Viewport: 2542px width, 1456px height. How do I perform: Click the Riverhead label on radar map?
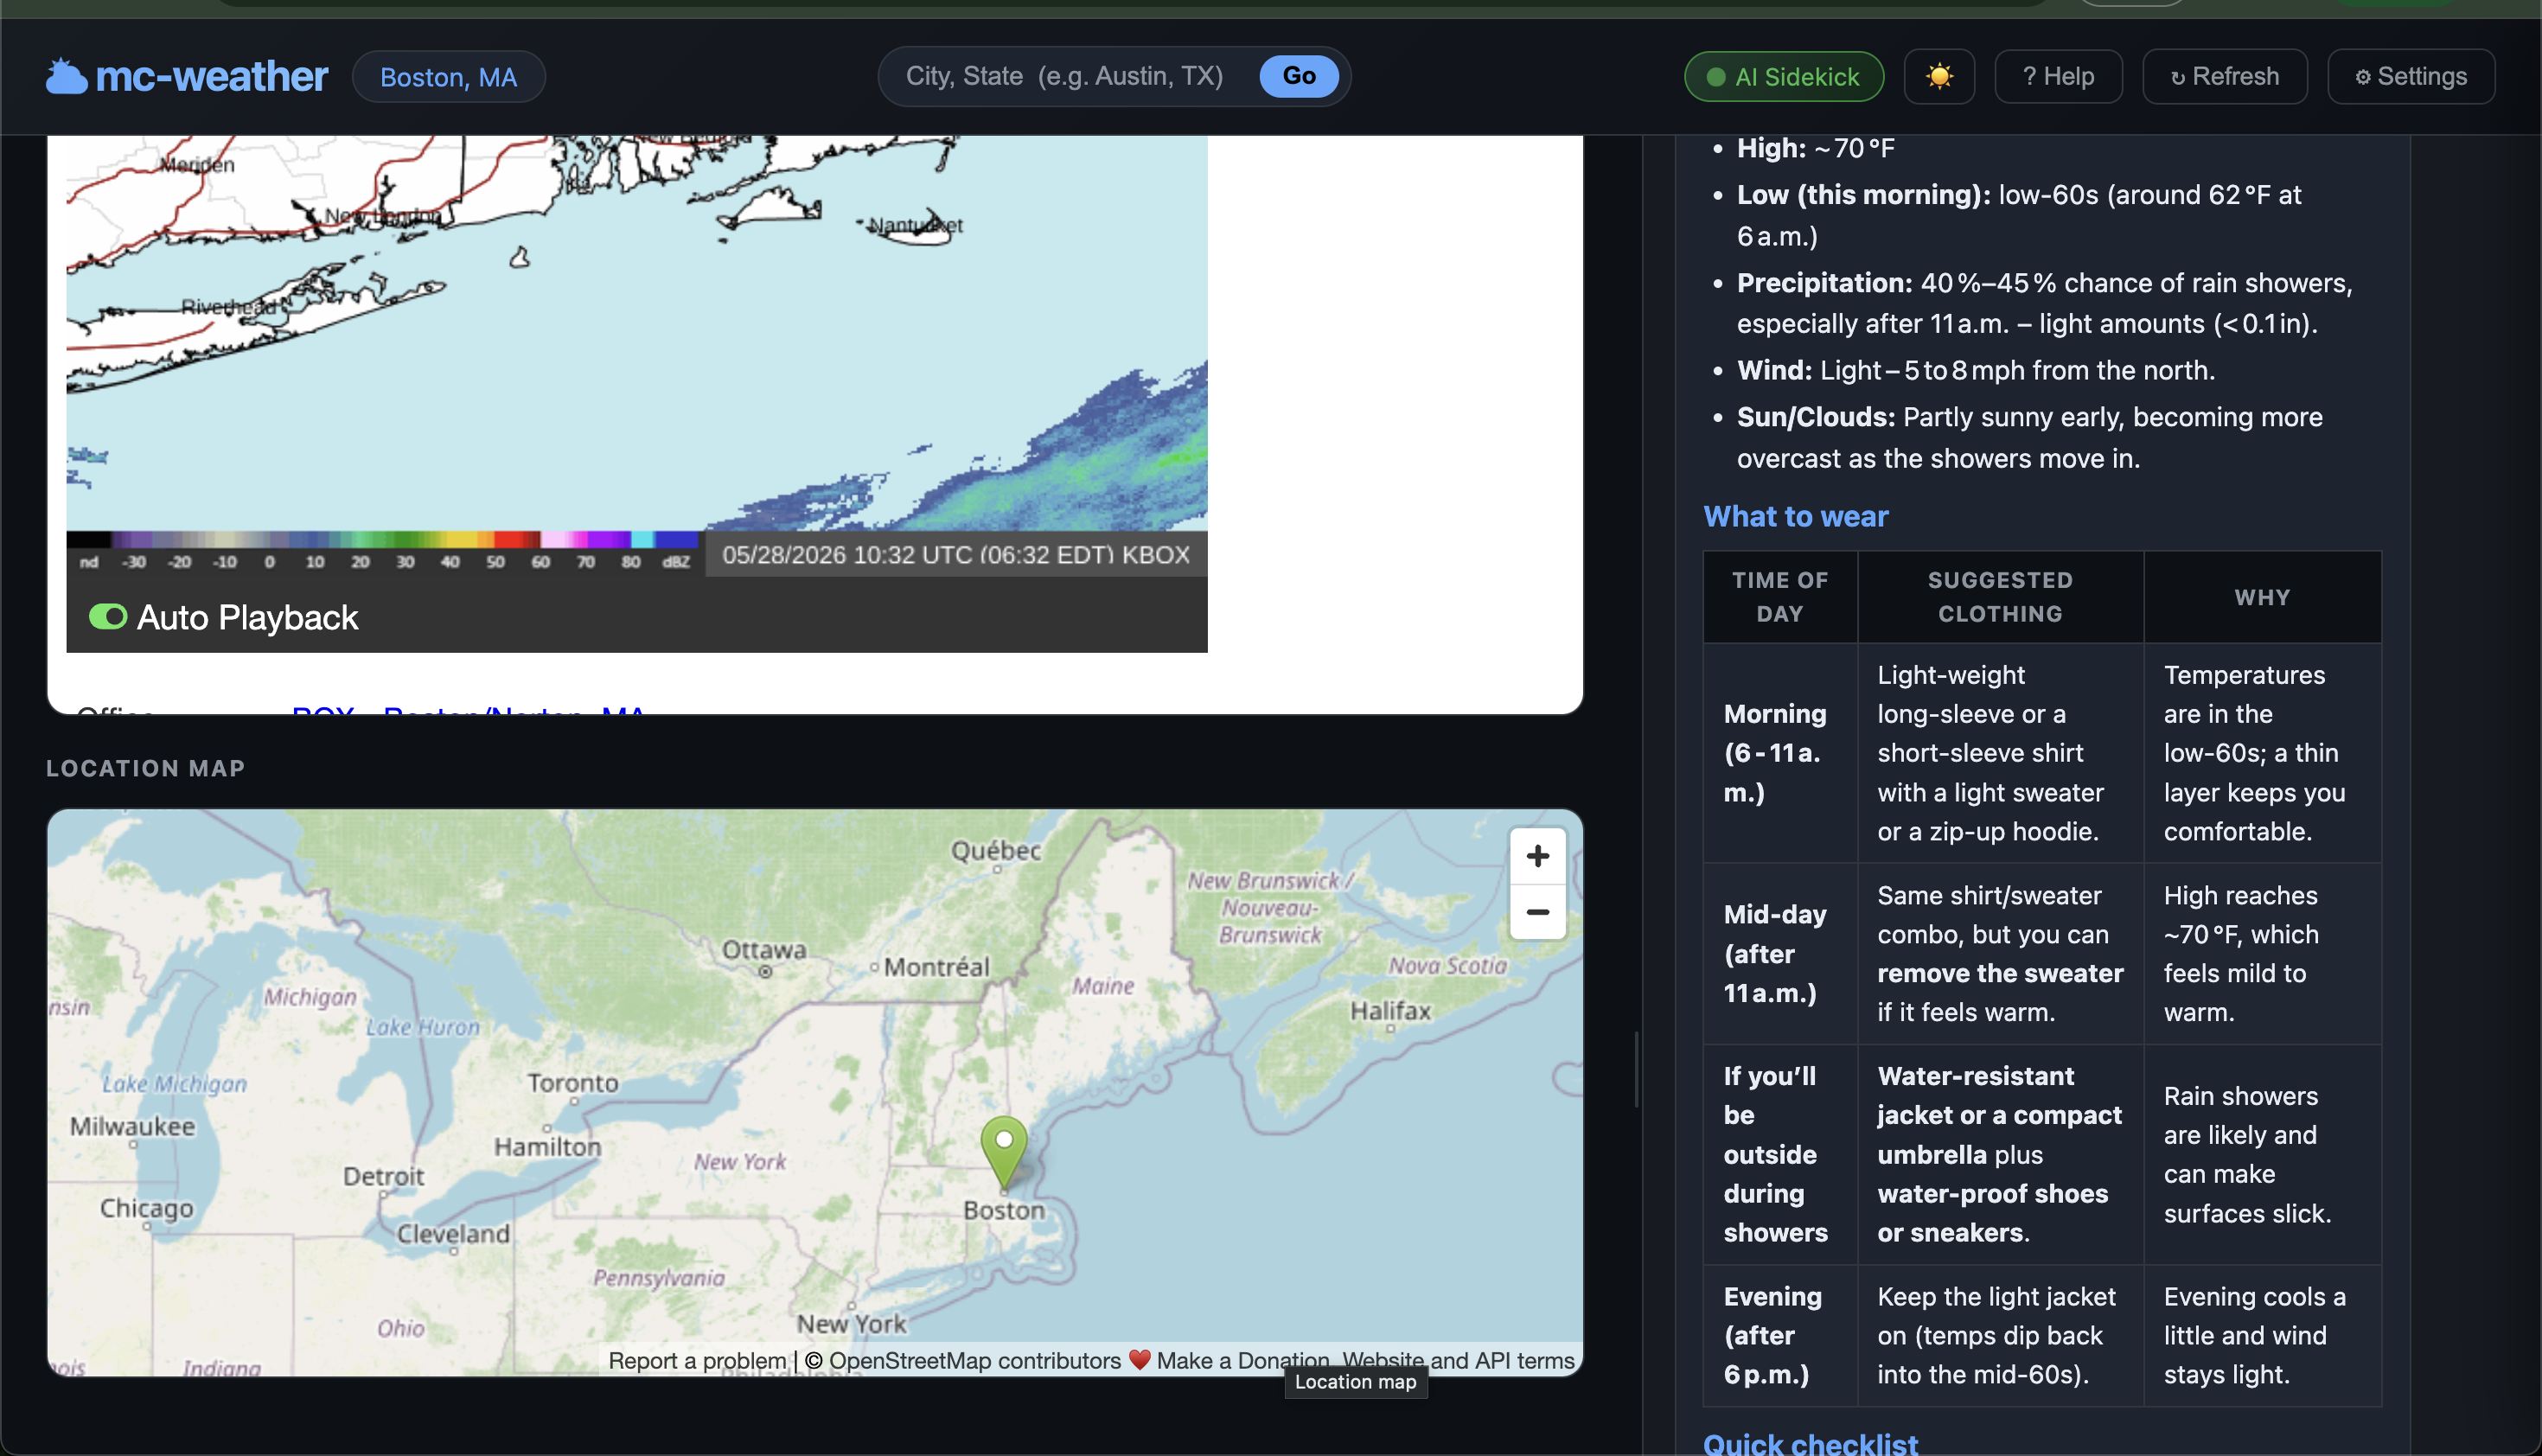(228, 307)
